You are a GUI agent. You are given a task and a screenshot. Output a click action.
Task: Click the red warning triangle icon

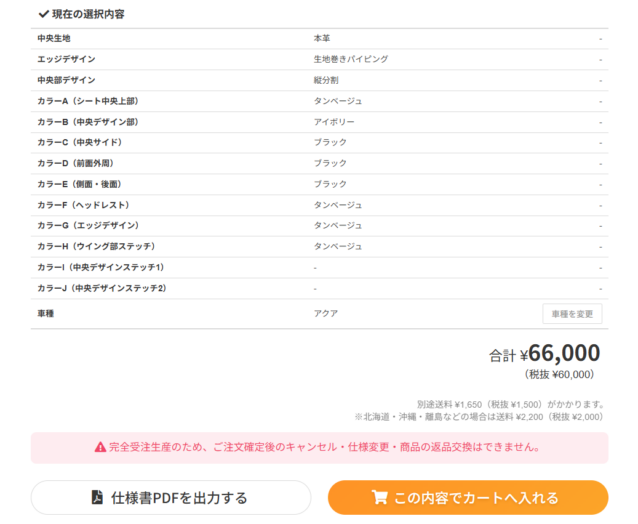(100, 447)
